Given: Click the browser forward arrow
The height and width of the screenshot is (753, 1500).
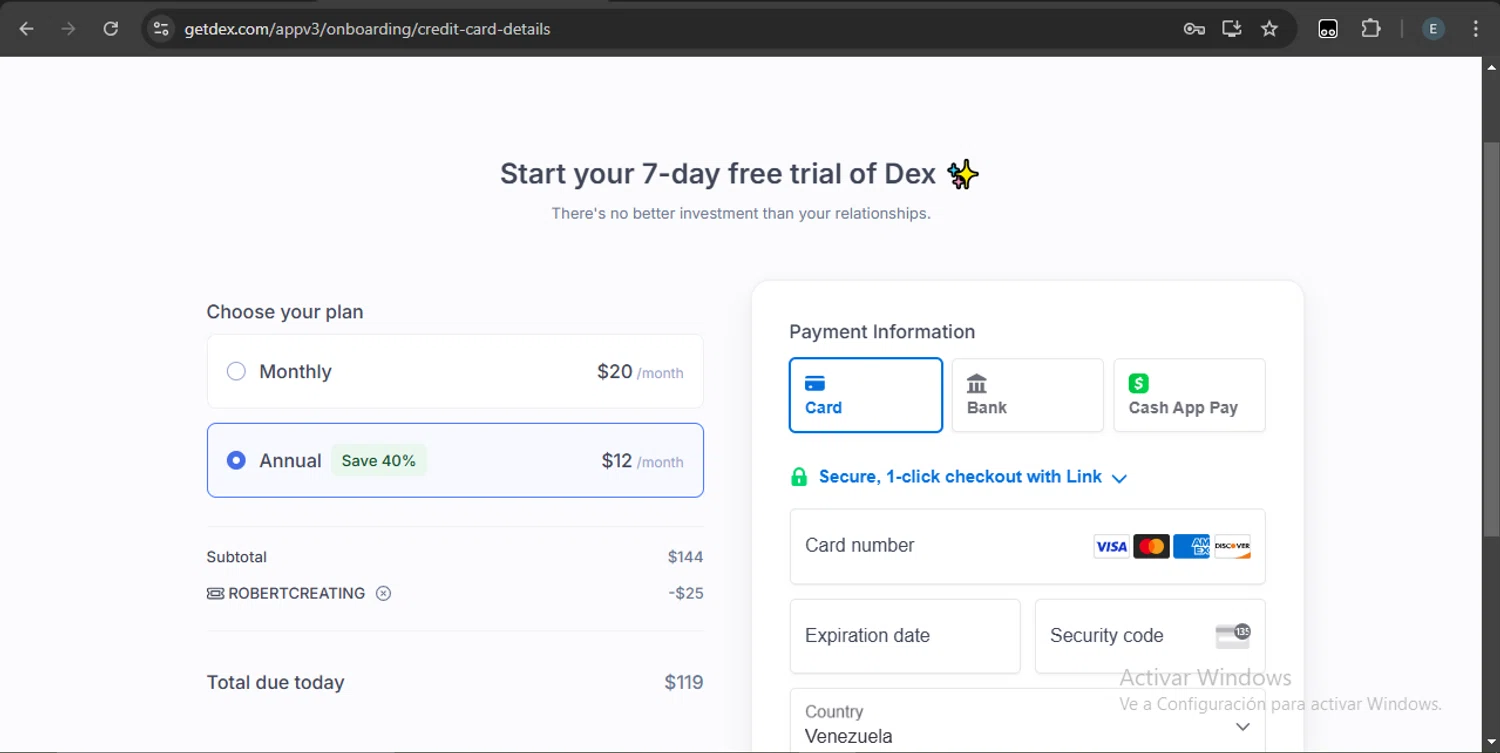Looking at the screenshot, I should (x=68, y=29).
